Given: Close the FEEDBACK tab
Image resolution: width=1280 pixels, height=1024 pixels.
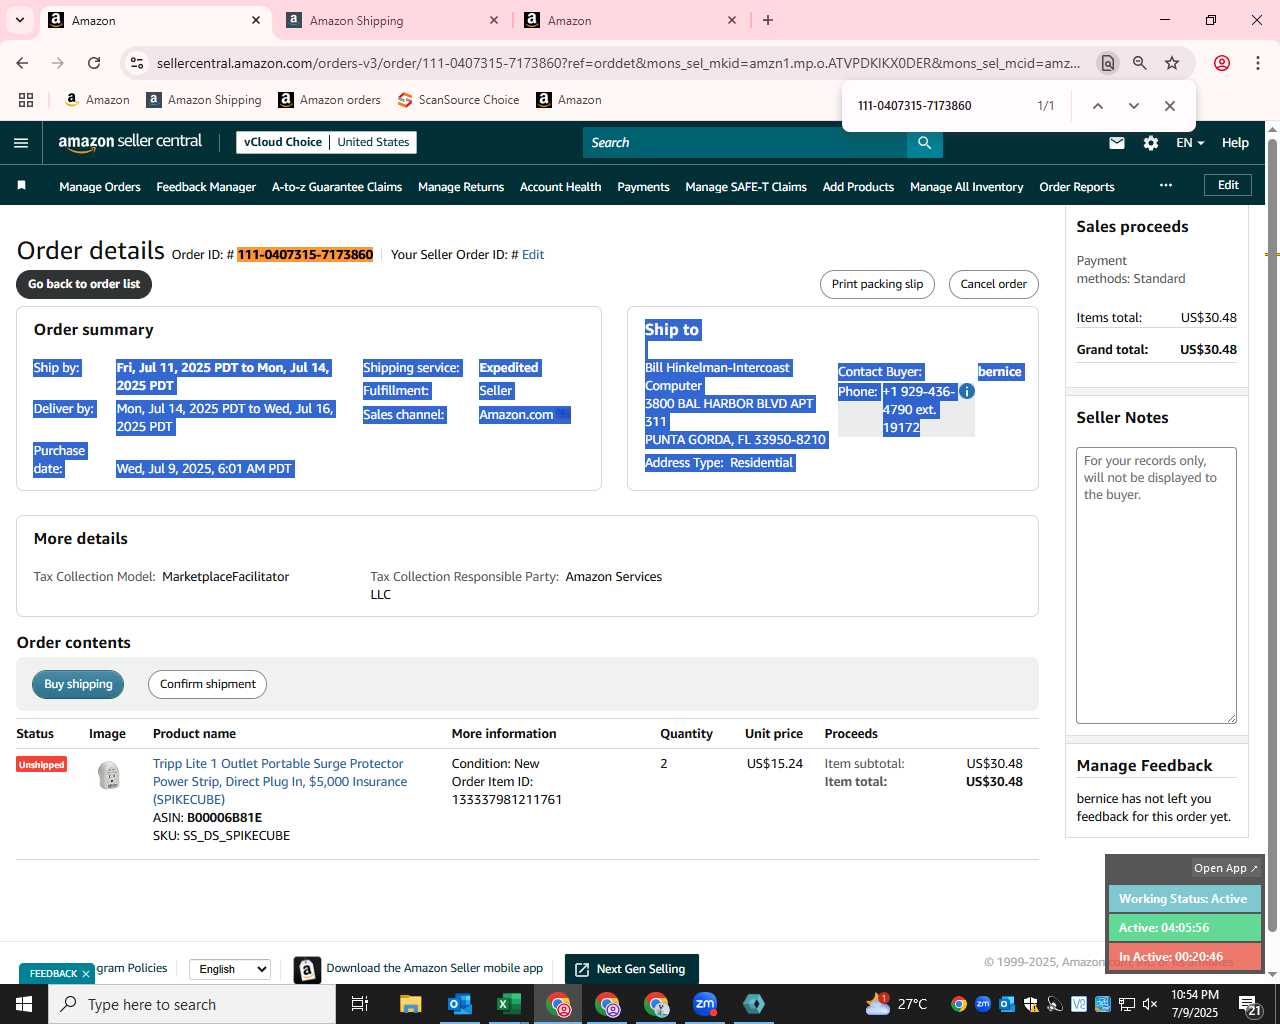Looking at the screenshot, I should coord(86,973).
